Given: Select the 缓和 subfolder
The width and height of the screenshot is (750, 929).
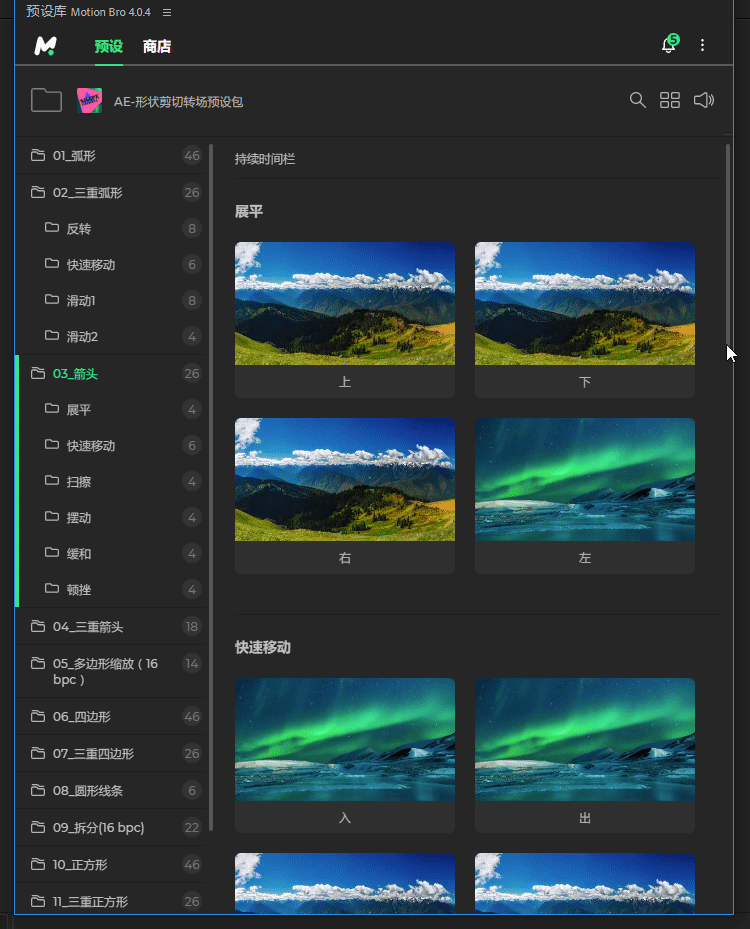Looking at the screenshot, I should (111, 554).
